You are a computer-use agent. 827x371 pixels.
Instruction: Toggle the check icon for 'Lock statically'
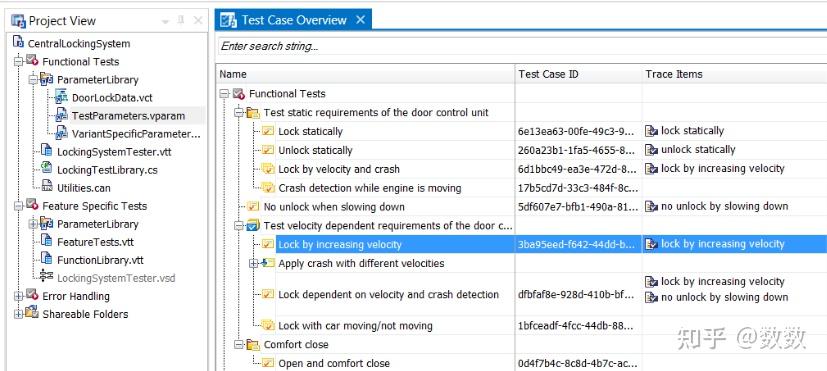pyautogui.click(x=268, y=131)
